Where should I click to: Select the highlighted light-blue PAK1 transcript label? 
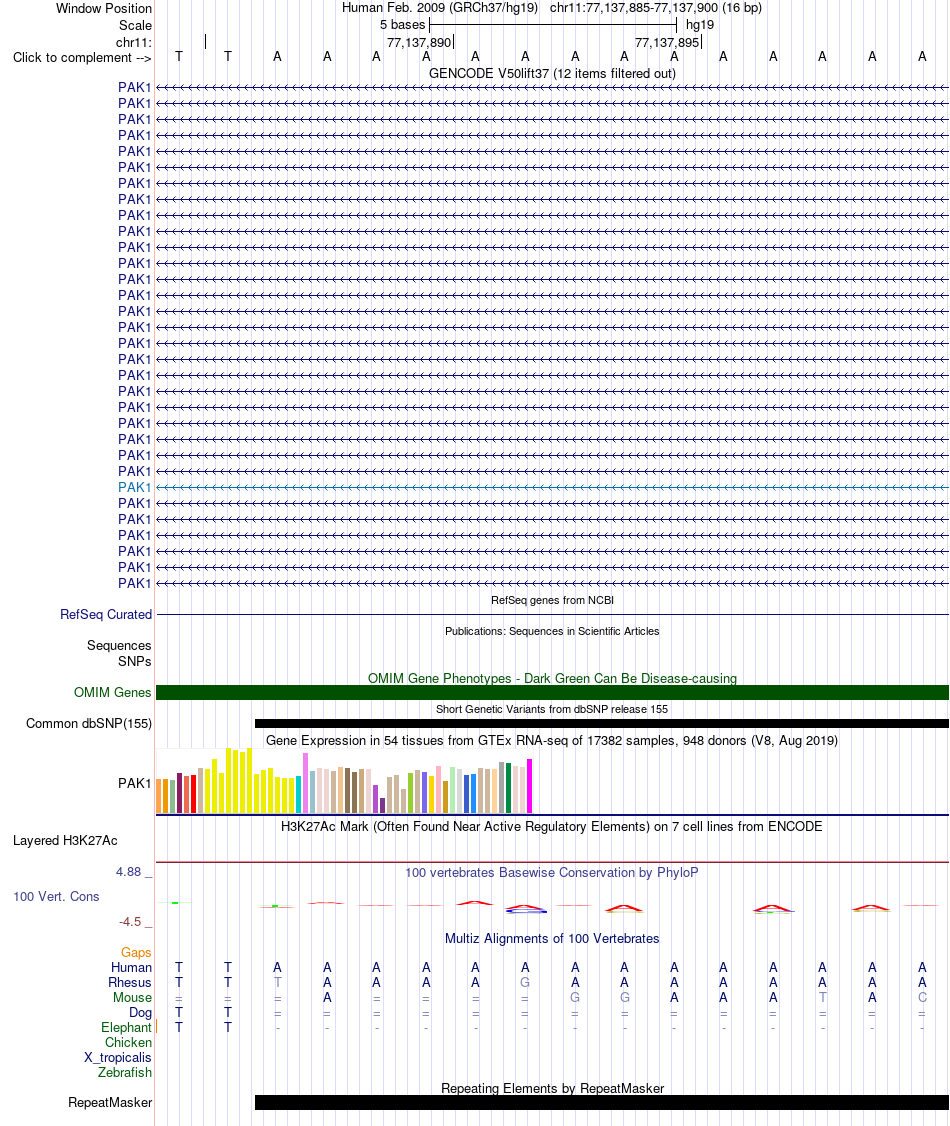tap(135, 487)
